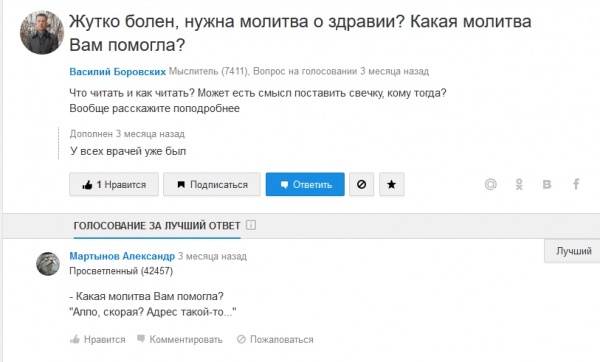The image size is (600, 362).
Task: Mark the answer as Лучший
Action: [573, 251]
